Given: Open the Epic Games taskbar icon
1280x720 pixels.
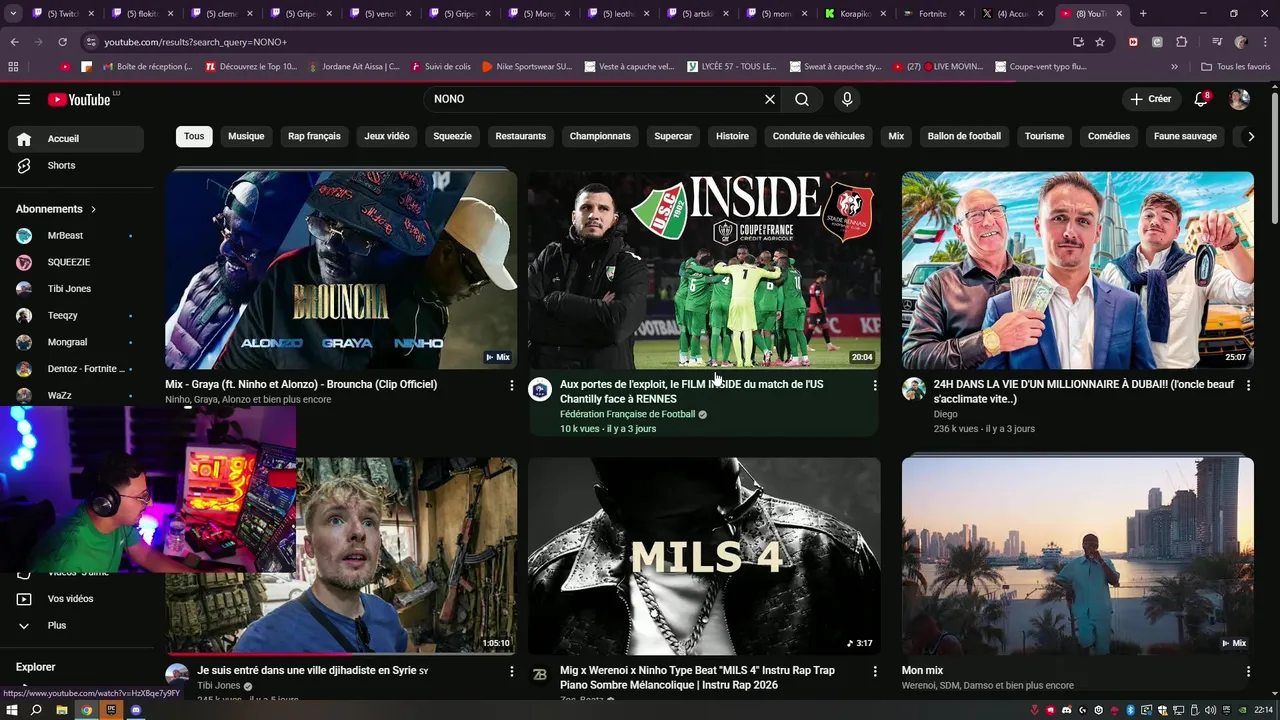Looking at the screenshot, I should coord(111,710).
